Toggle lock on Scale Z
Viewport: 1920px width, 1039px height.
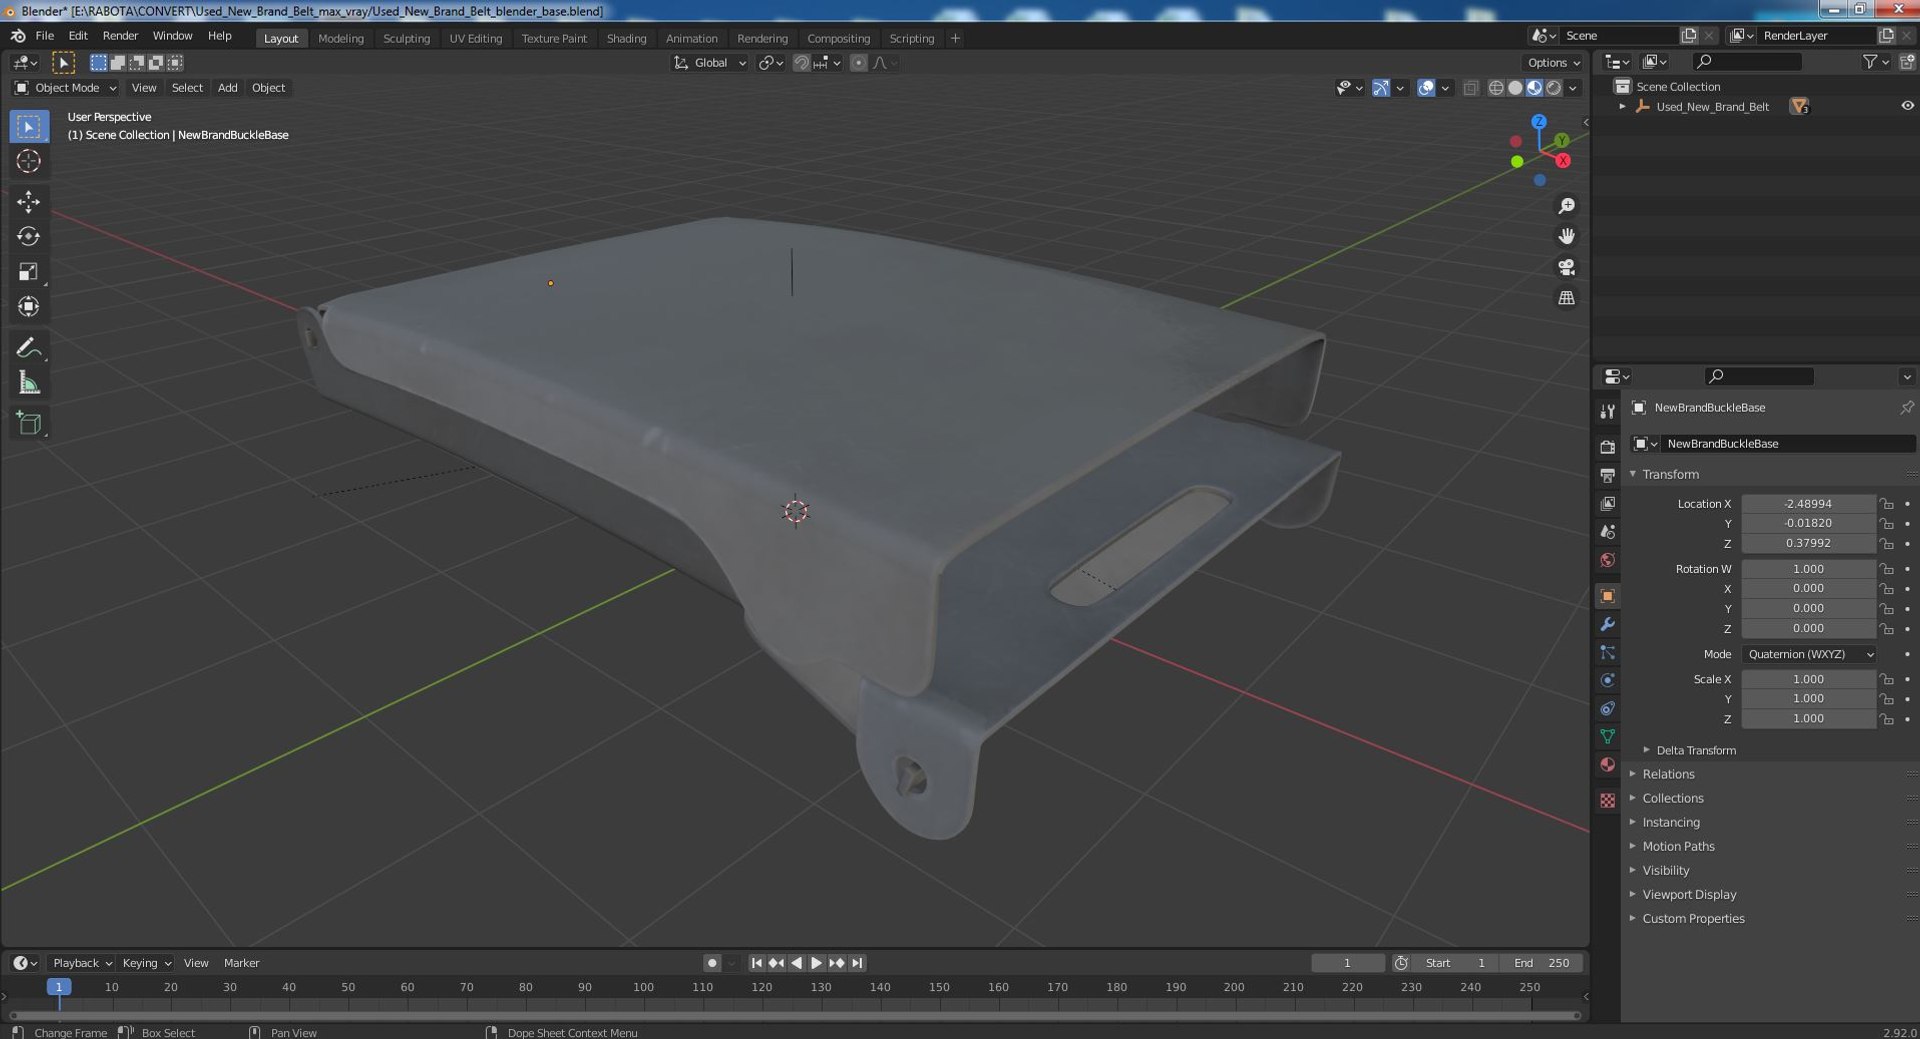(1885, 719)
